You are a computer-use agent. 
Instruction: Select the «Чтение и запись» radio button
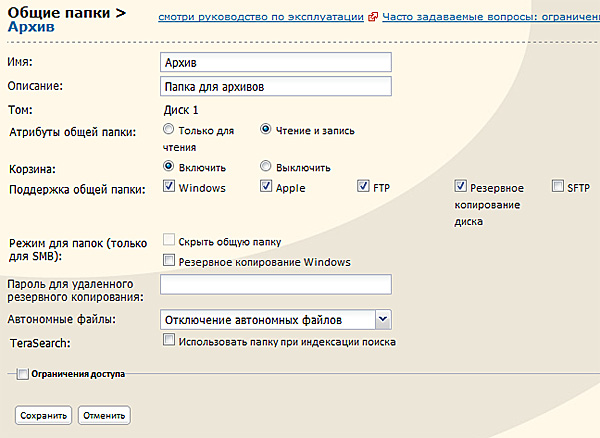pos(266,130)
